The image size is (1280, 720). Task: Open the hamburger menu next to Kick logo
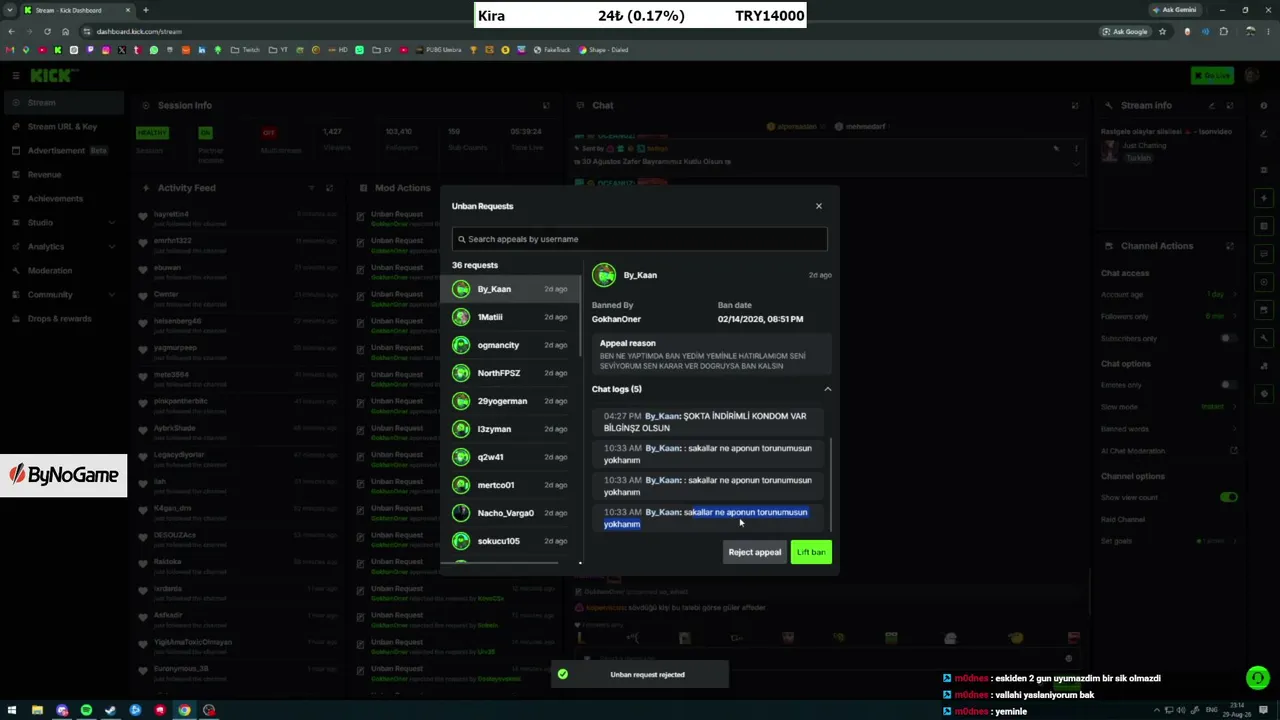(x=16, y=76)
